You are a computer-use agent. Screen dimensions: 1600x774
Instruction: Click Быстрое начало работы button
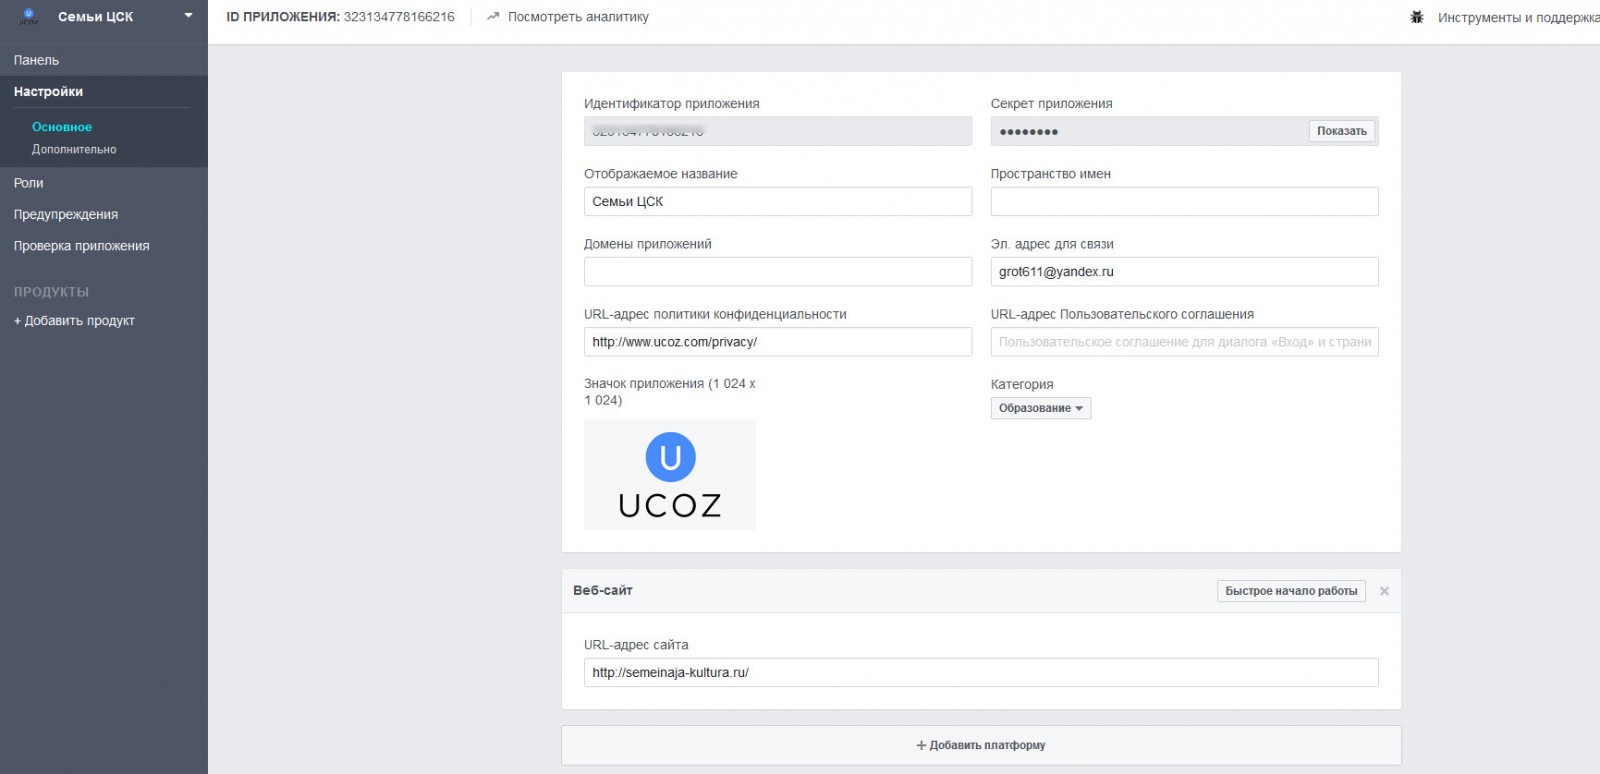[x=1291, y=591]
